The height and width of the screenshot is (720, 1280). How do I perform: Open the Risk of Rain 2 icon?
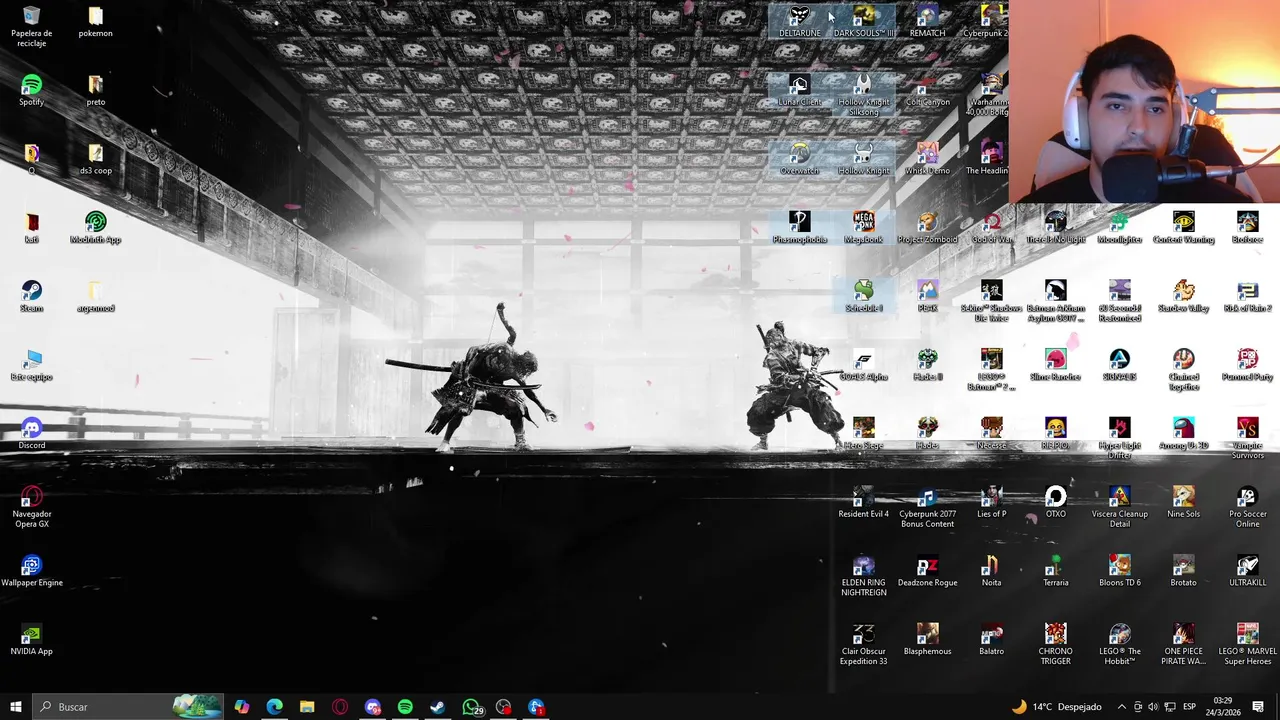[x=1247, y=296]
